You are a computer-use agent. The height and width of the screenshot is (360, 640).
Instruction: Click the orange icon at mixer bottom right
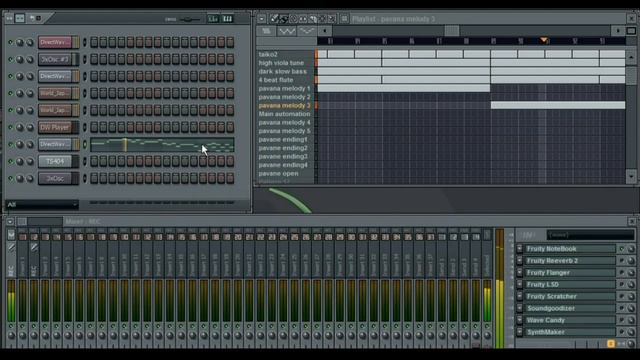tap(611, 344)
